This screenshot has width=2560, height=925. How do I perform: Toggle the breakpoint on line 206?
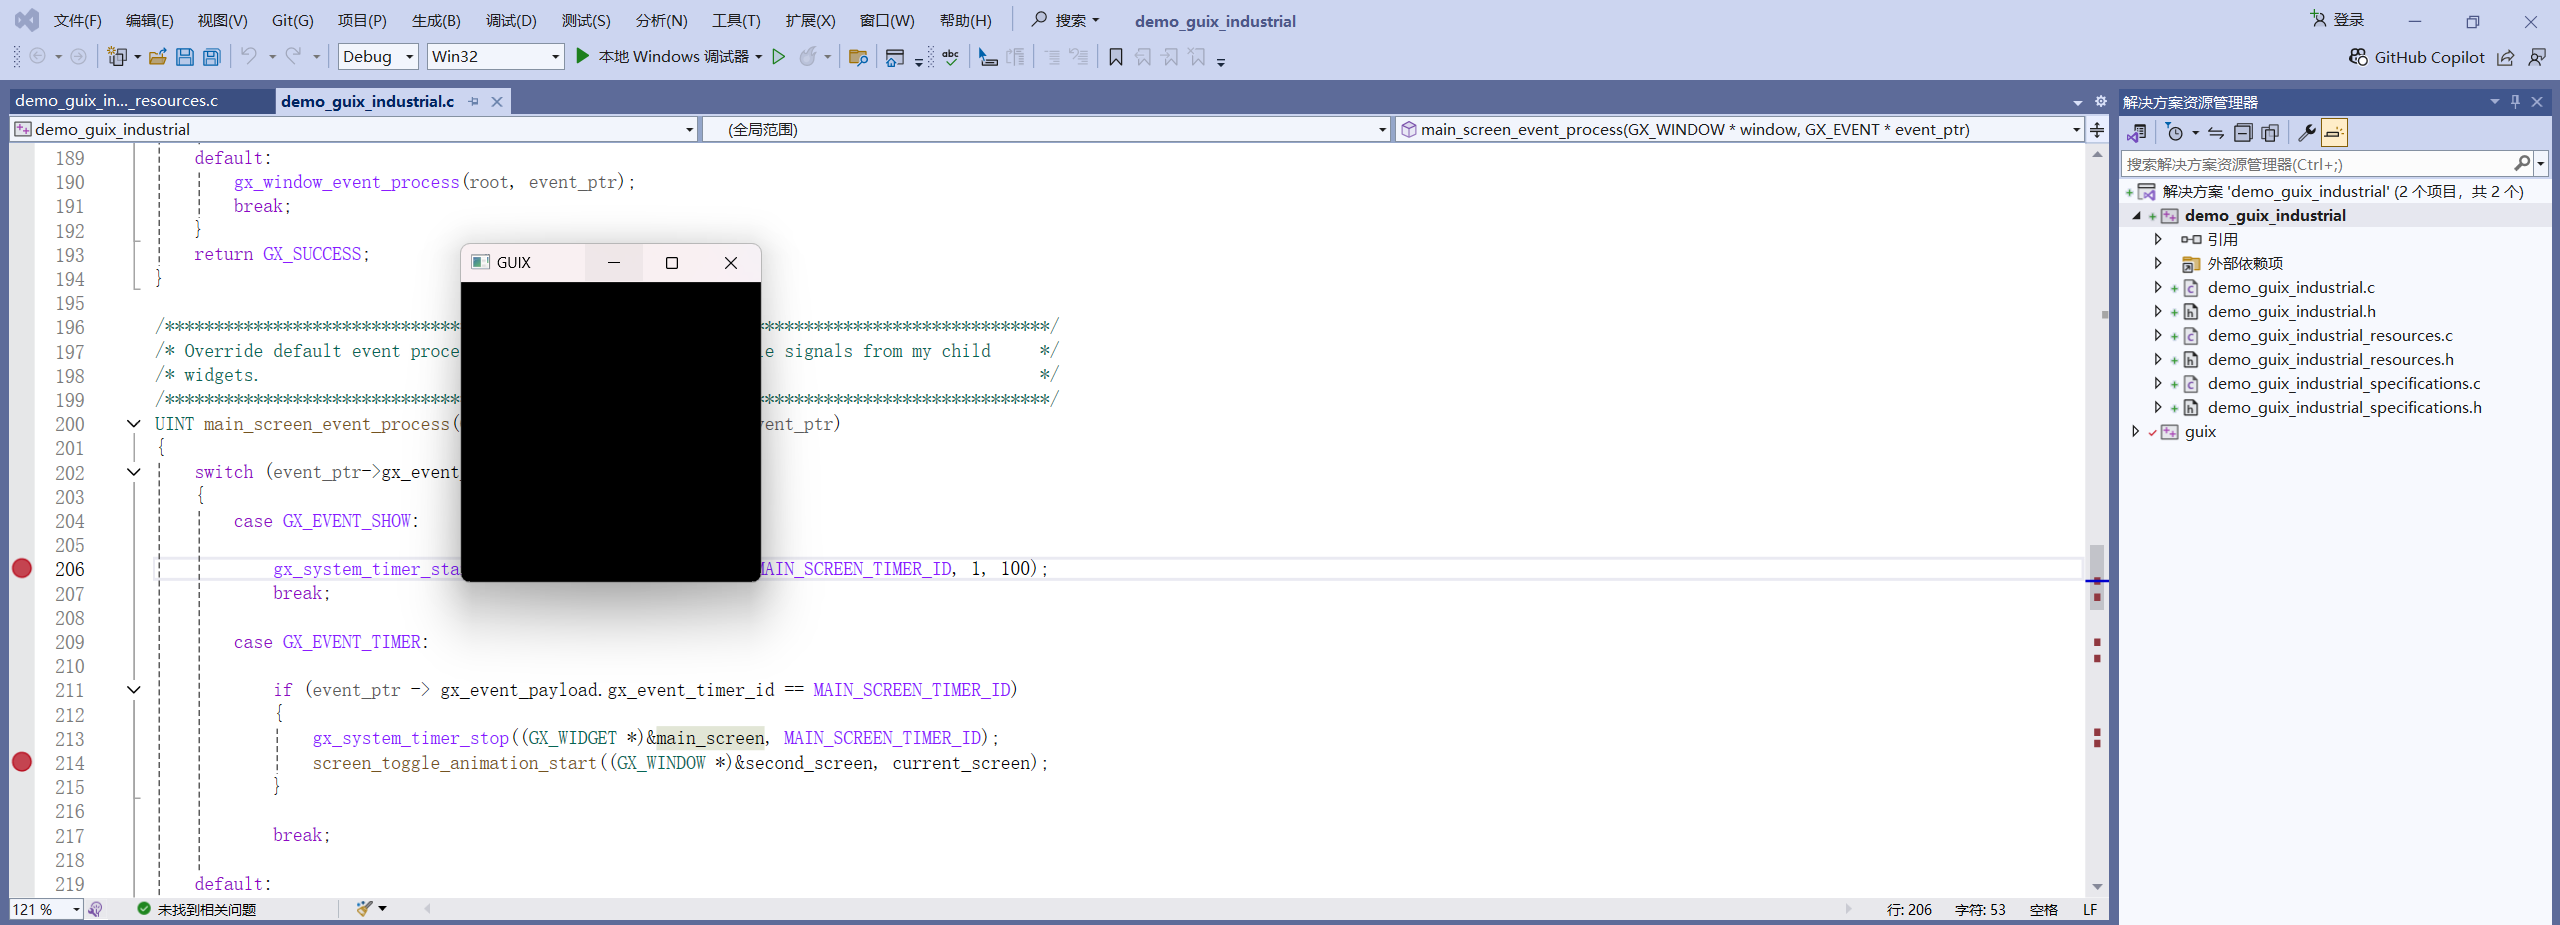click(22, 568)
